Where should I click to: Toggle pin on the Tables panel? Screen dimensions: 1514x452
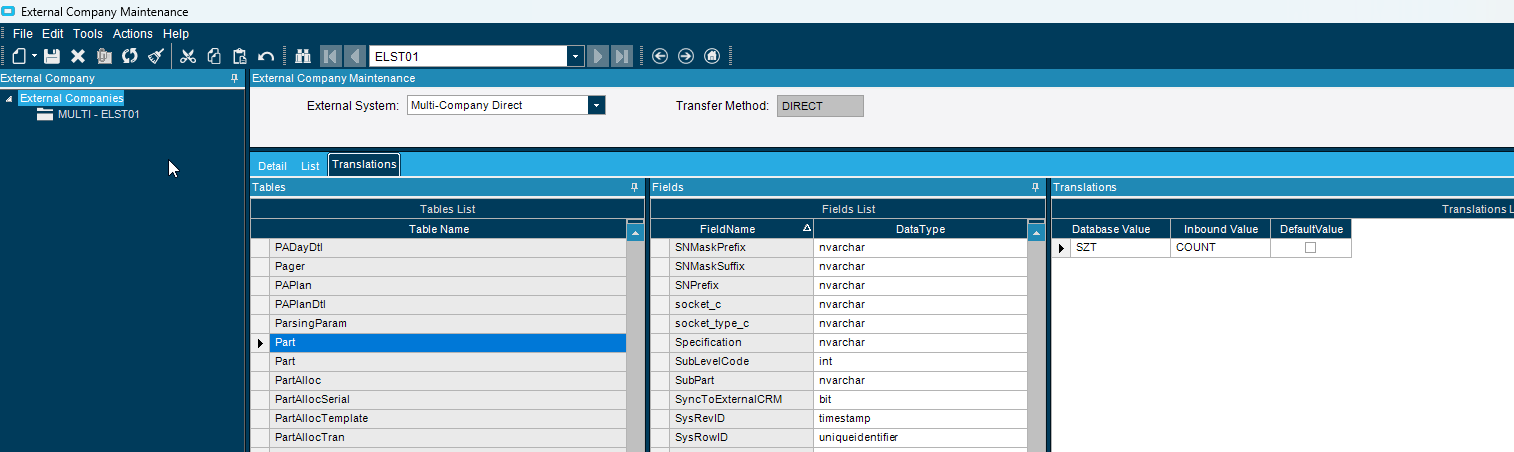[634, 187]
